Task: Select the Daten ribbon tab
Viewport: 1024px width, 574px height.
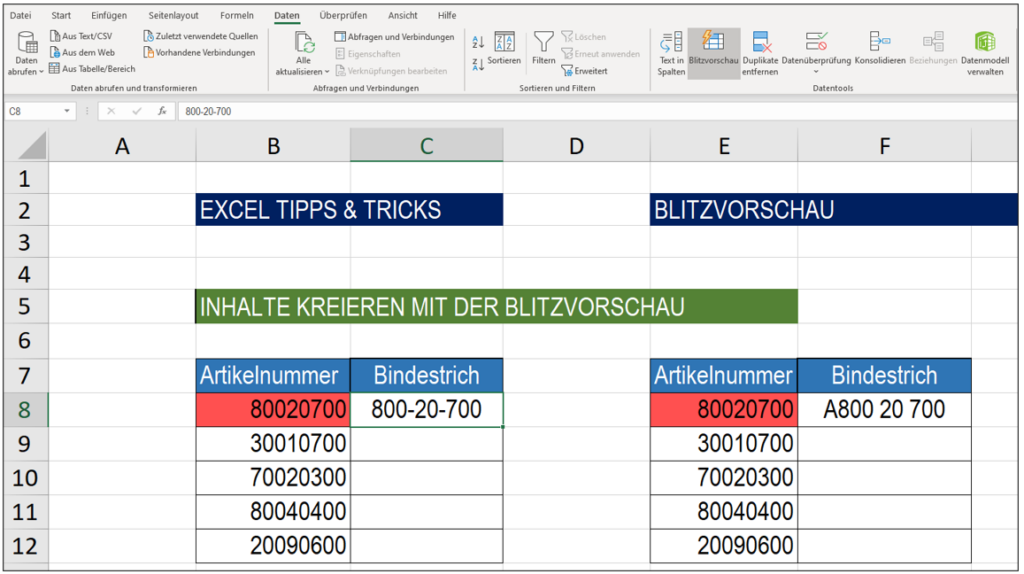Action: click(x=287, y=15)
